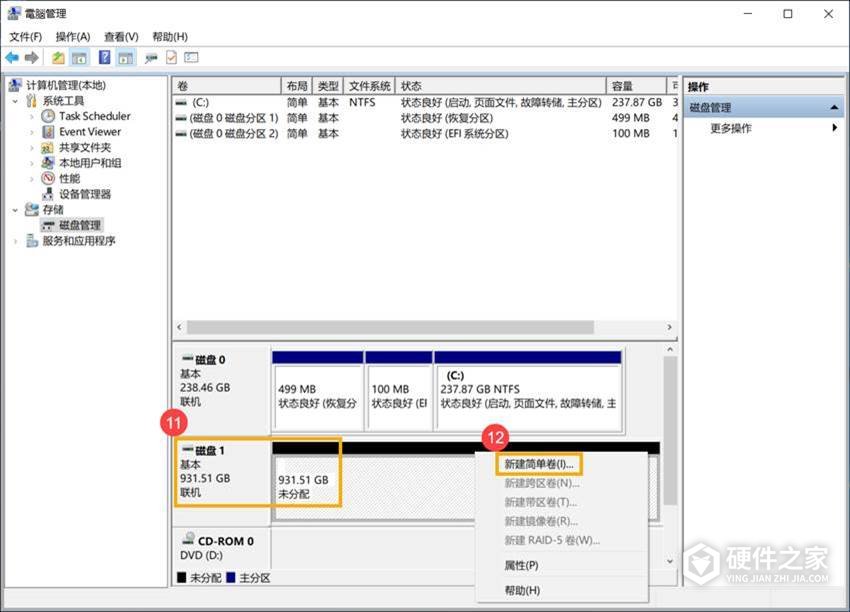Image resolution: width=850 pixels, height=612 pixels.
Task: Open the 查看(V) menu
Action: pos(121,36)
